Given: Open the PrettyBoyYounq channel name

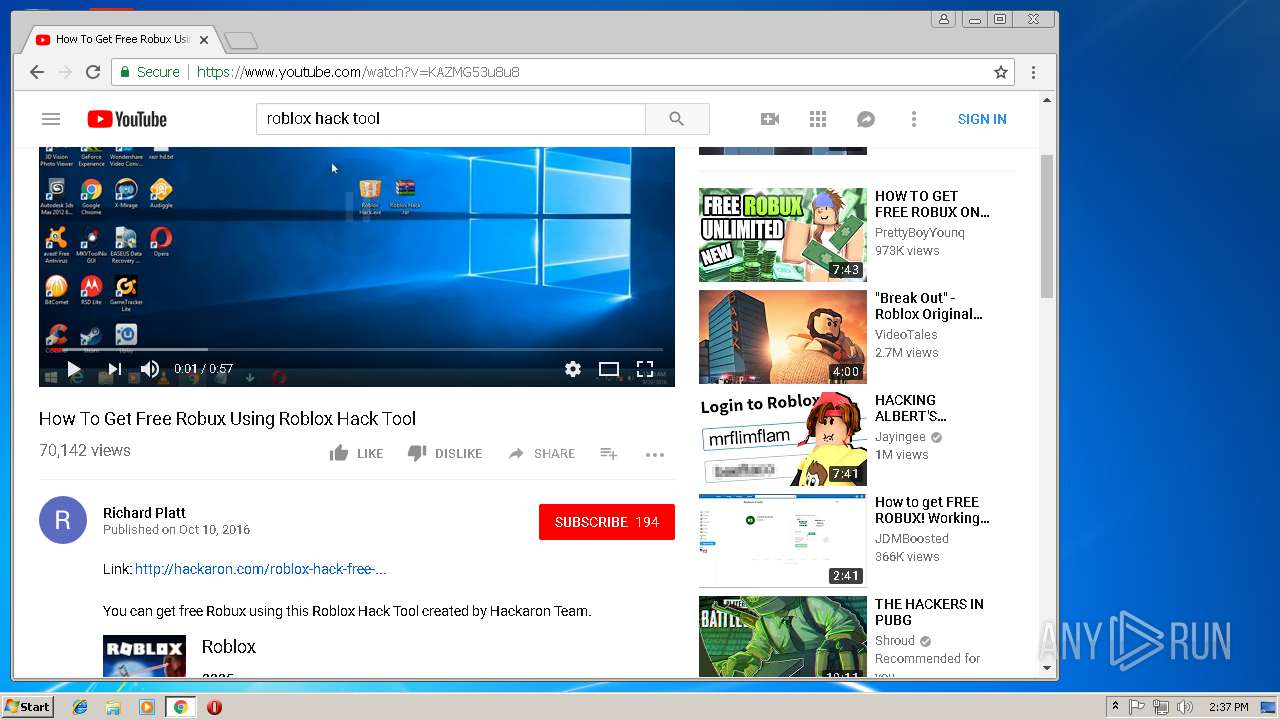Looking at the screenshot, I should point(920,233).
